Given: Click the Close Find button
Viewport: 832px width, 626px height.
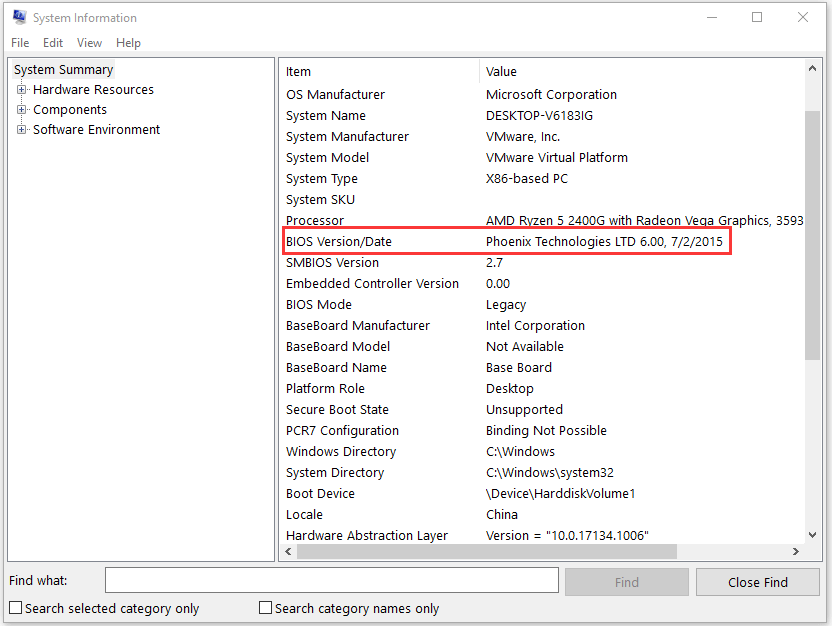Looking at the screenshot, I should pos(758,582).
